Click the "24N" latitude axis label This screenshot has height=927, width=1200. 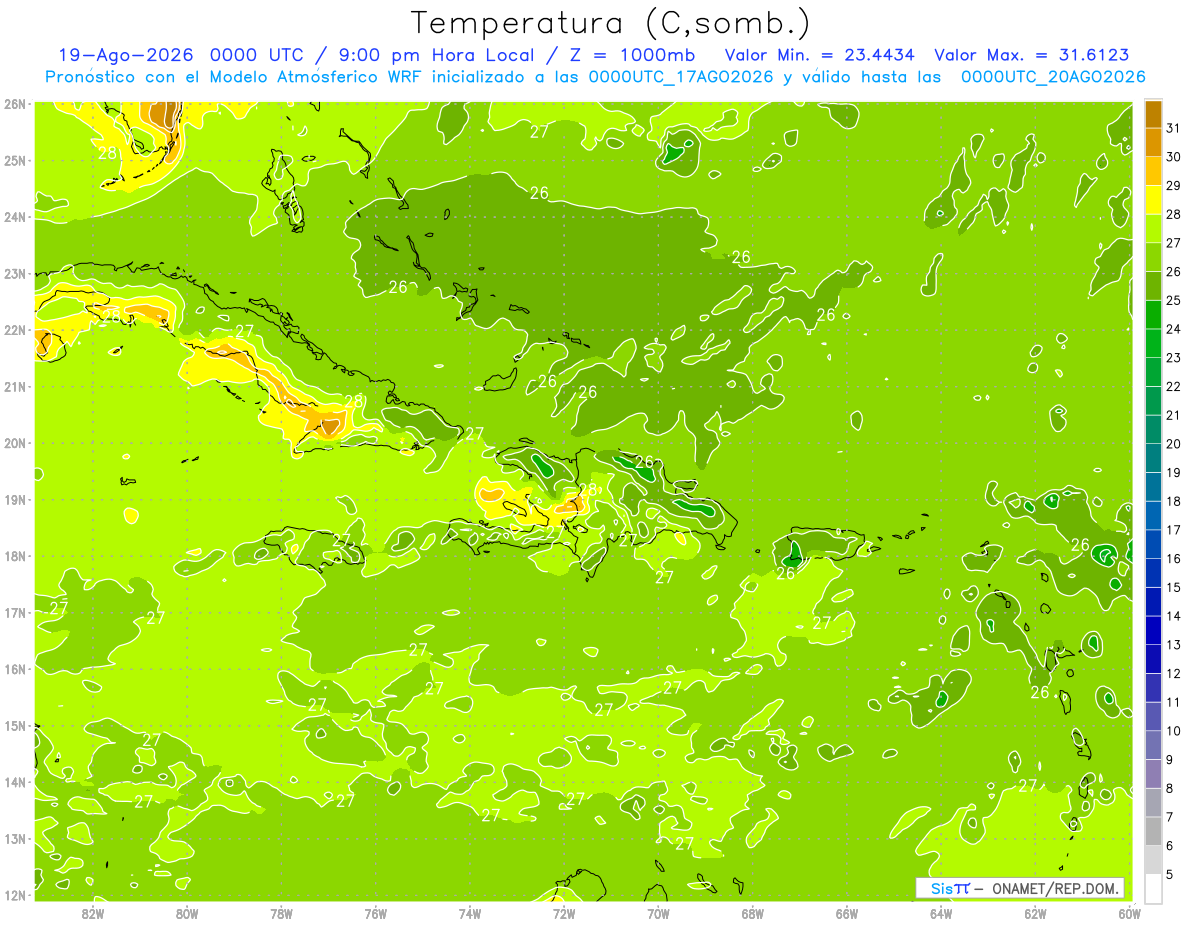[x=15, y=217]
